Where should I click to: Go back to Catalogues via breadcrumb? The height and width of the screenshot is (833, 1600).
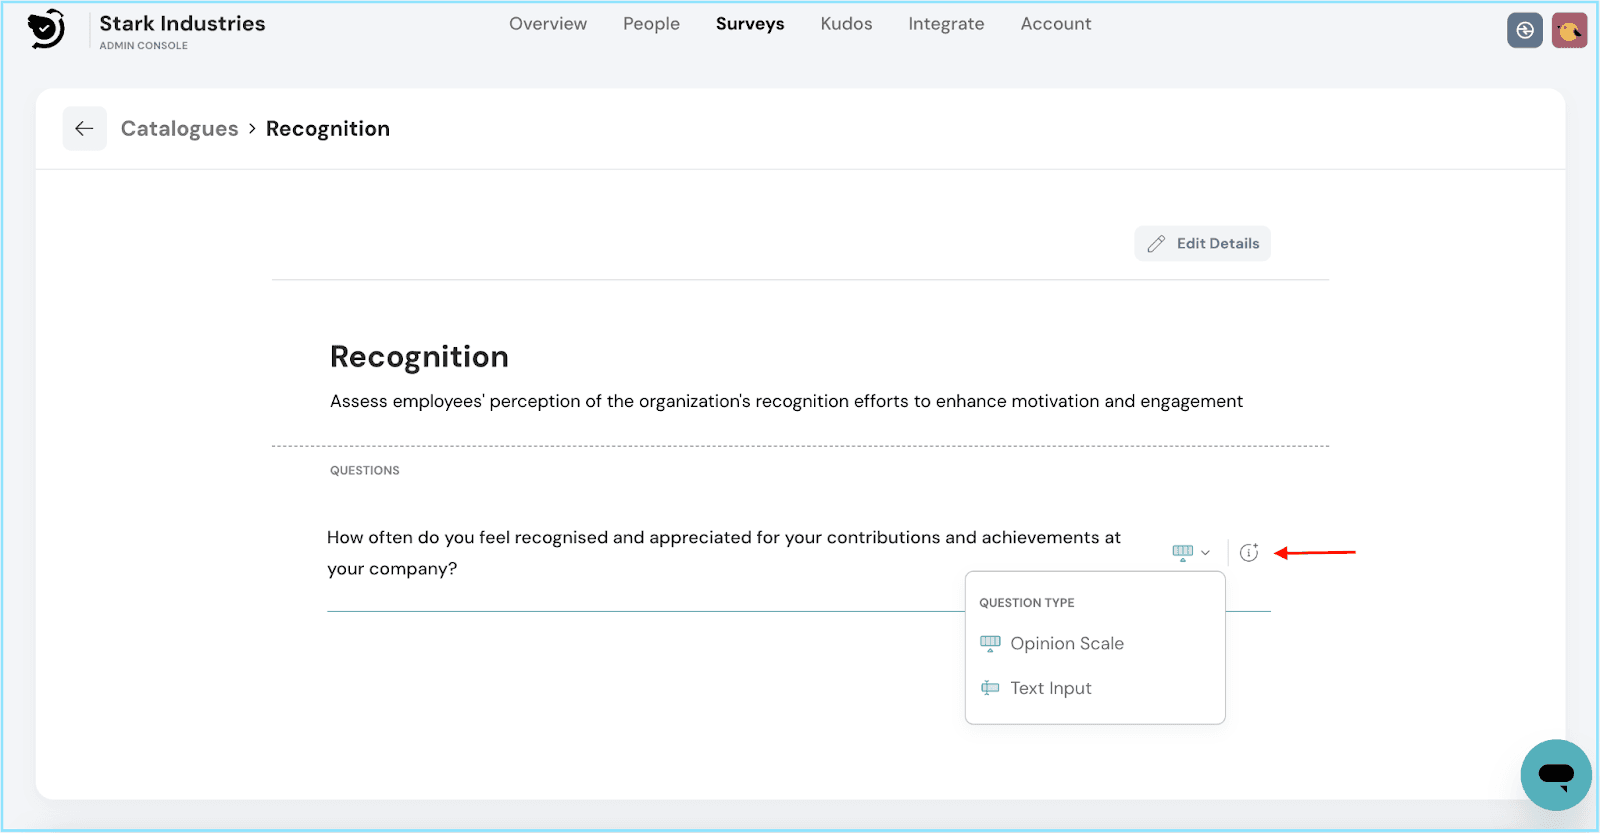coord(180,129)
